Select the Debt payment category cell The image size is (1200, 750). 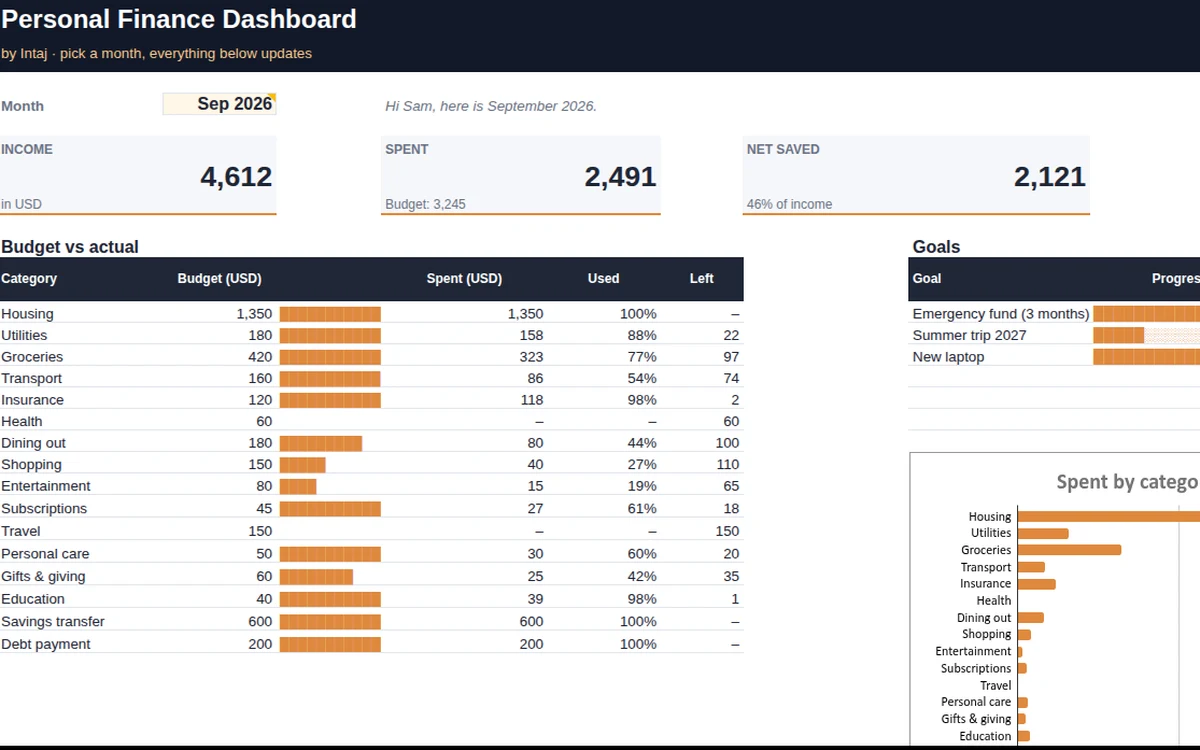pos(46,644)
